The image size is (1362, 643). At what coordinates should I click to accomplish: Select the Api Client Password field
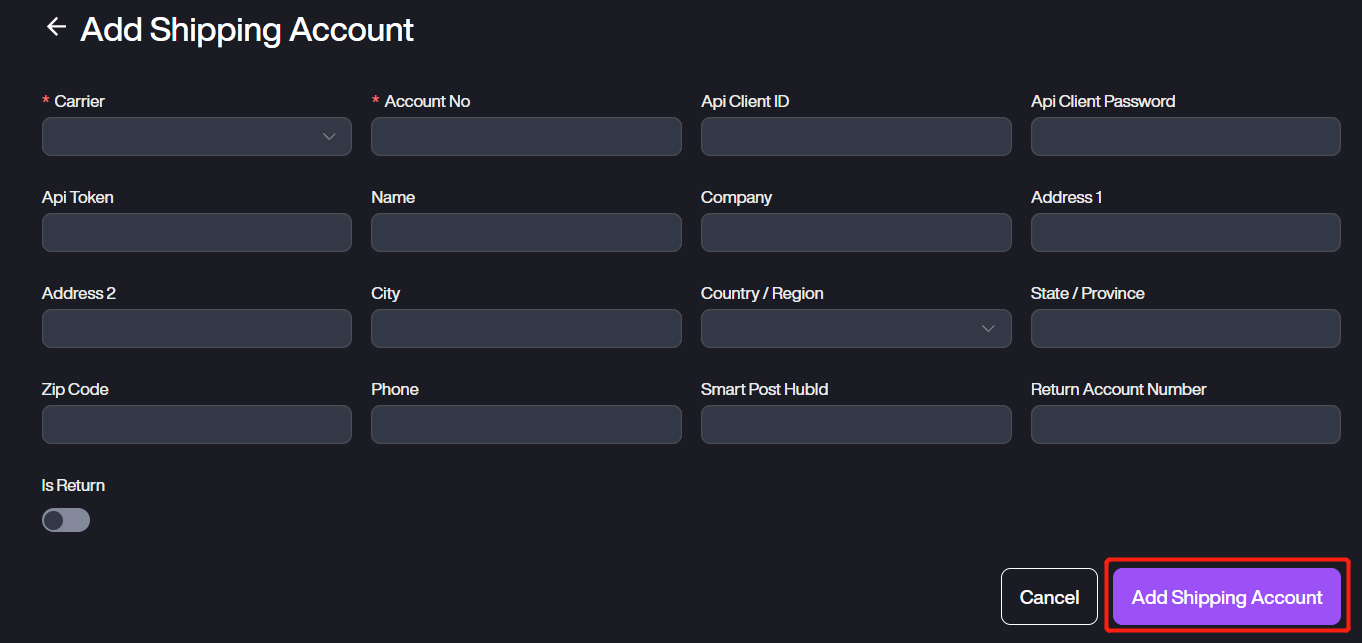[x=1185, y=137]
